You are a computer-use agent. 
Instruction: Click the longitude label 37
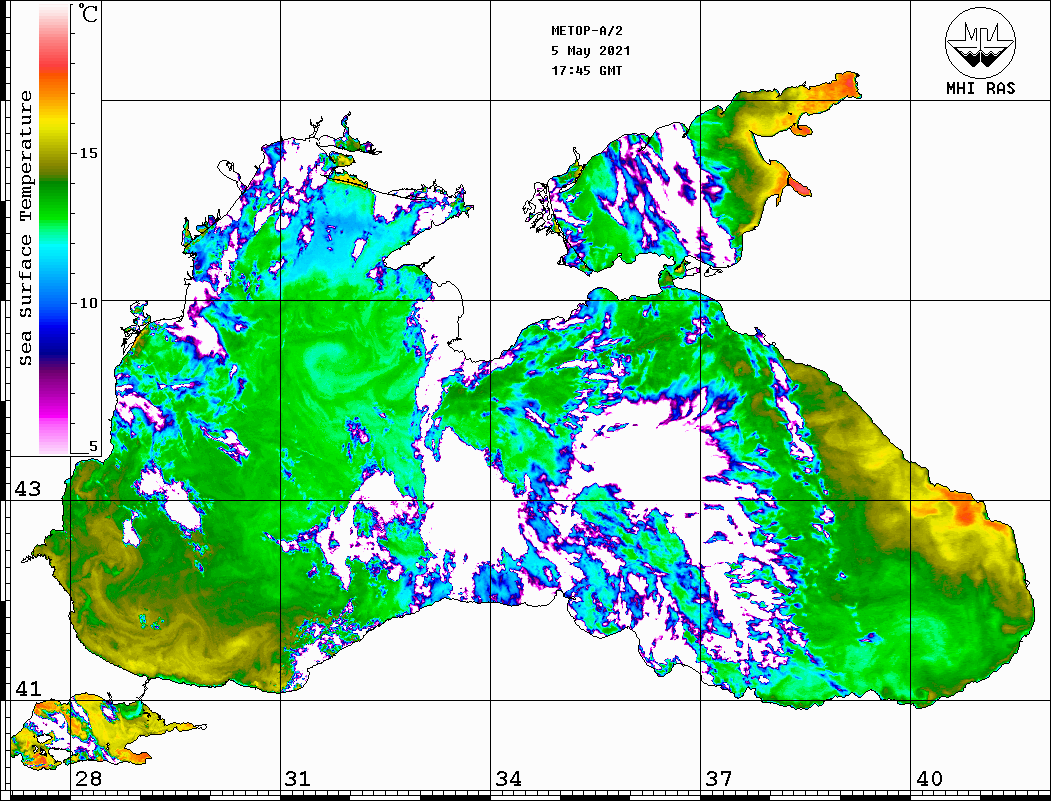[x=719, y=778]
